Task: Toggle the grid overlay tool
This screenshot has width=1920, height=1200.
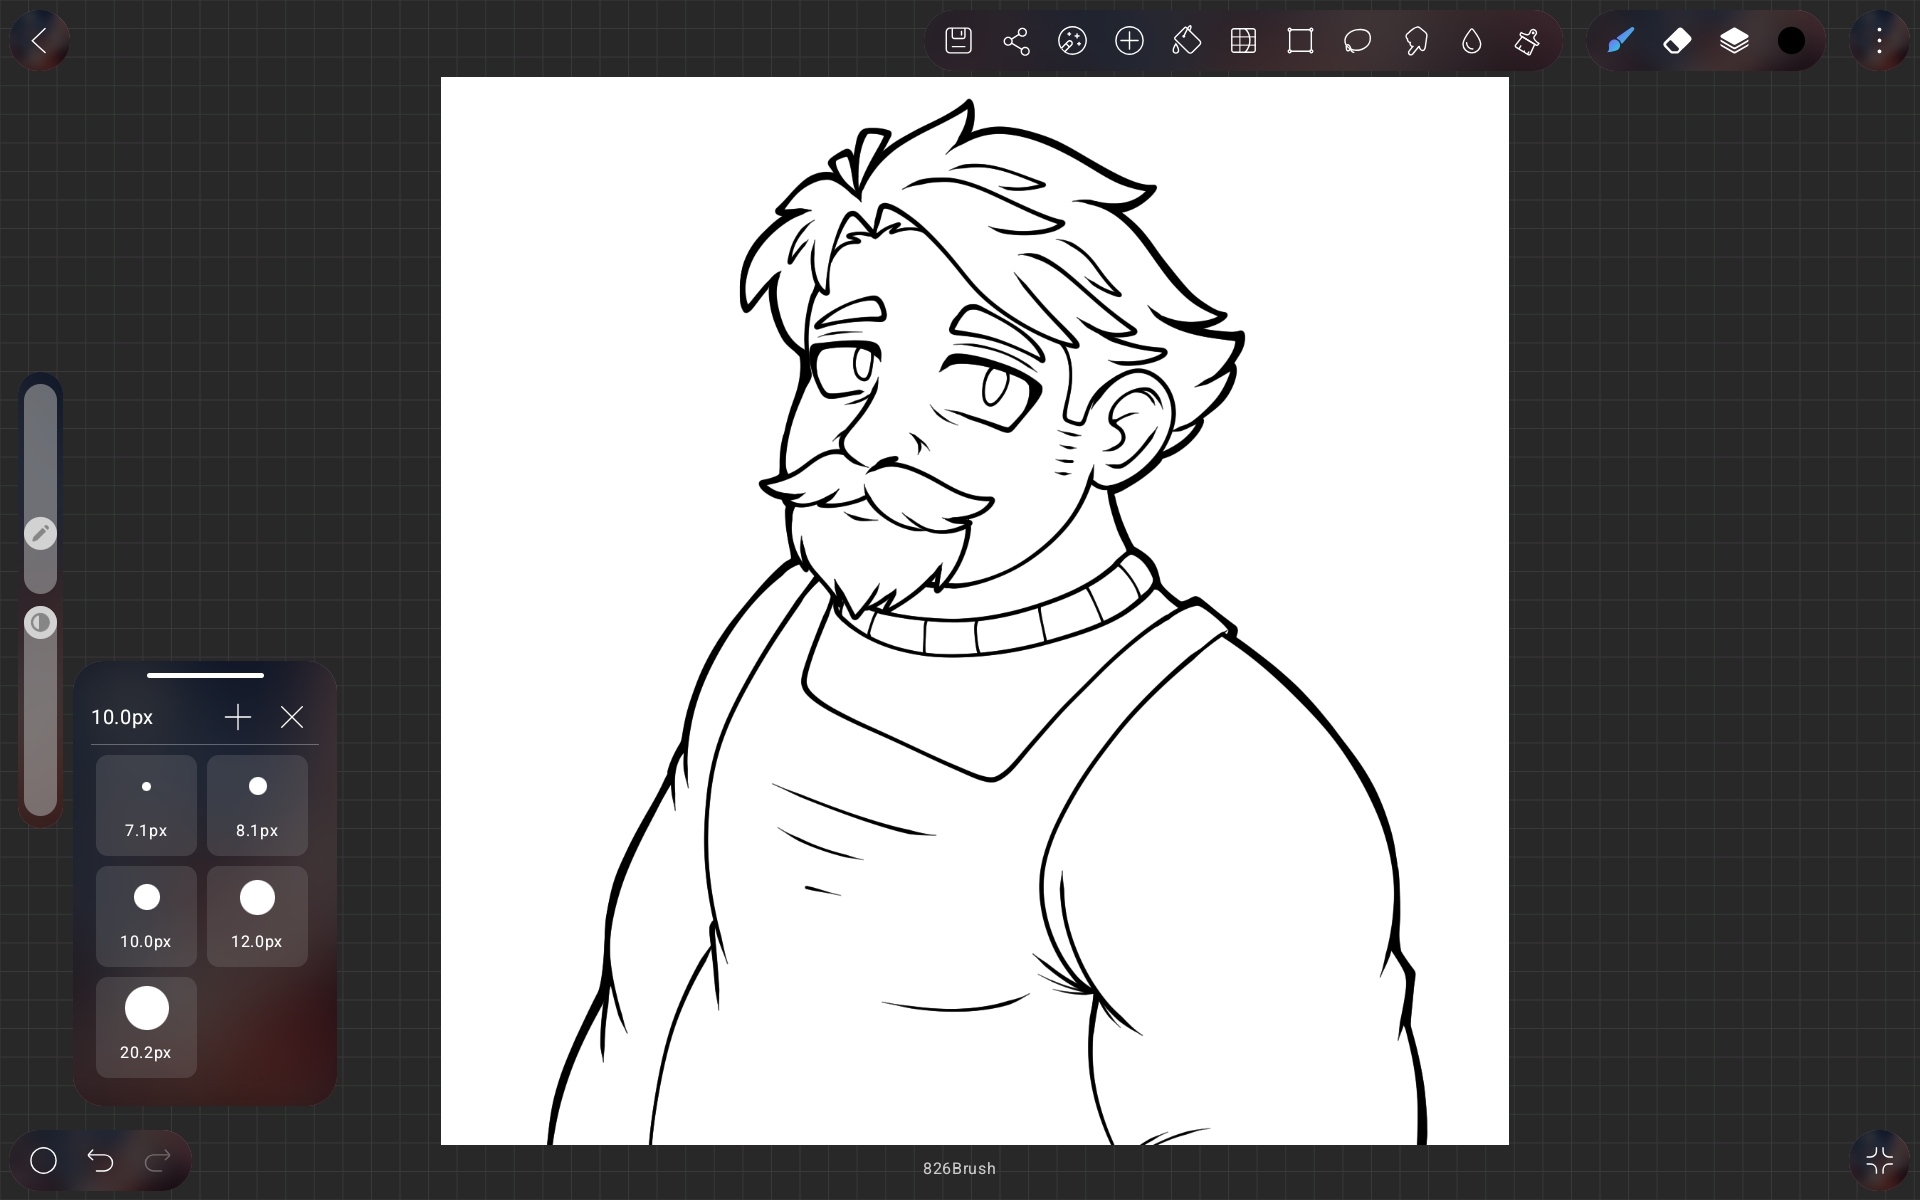Action: point(1243,41)
